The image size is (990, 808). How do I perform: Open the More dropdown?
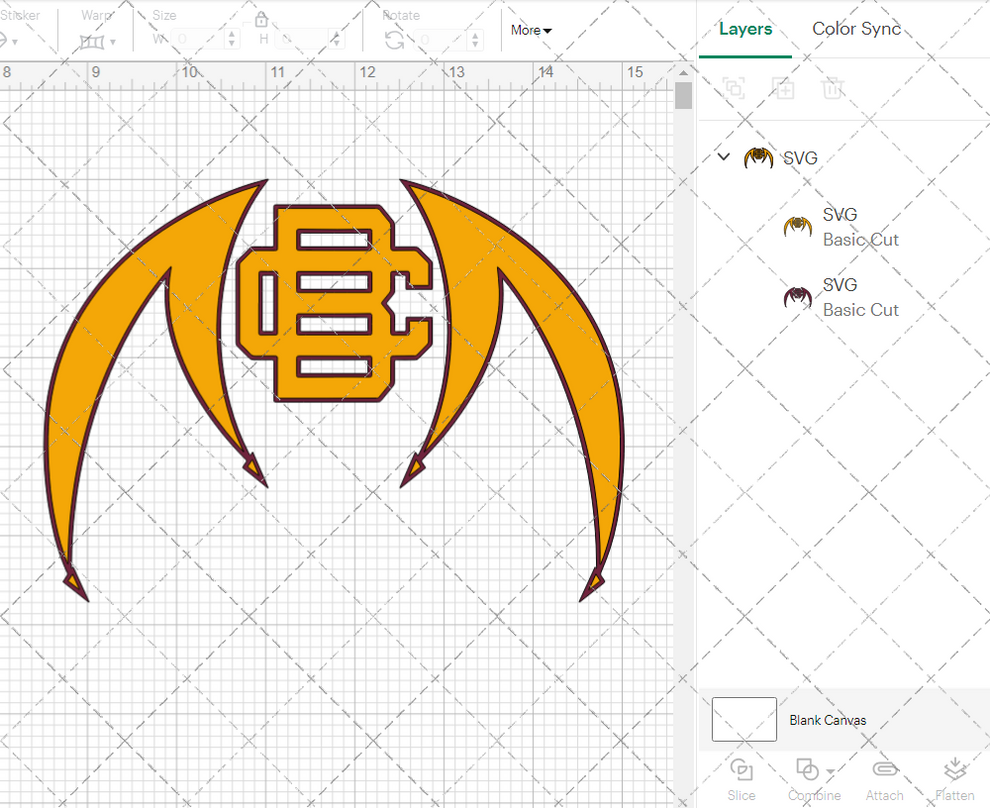(530, 30)
